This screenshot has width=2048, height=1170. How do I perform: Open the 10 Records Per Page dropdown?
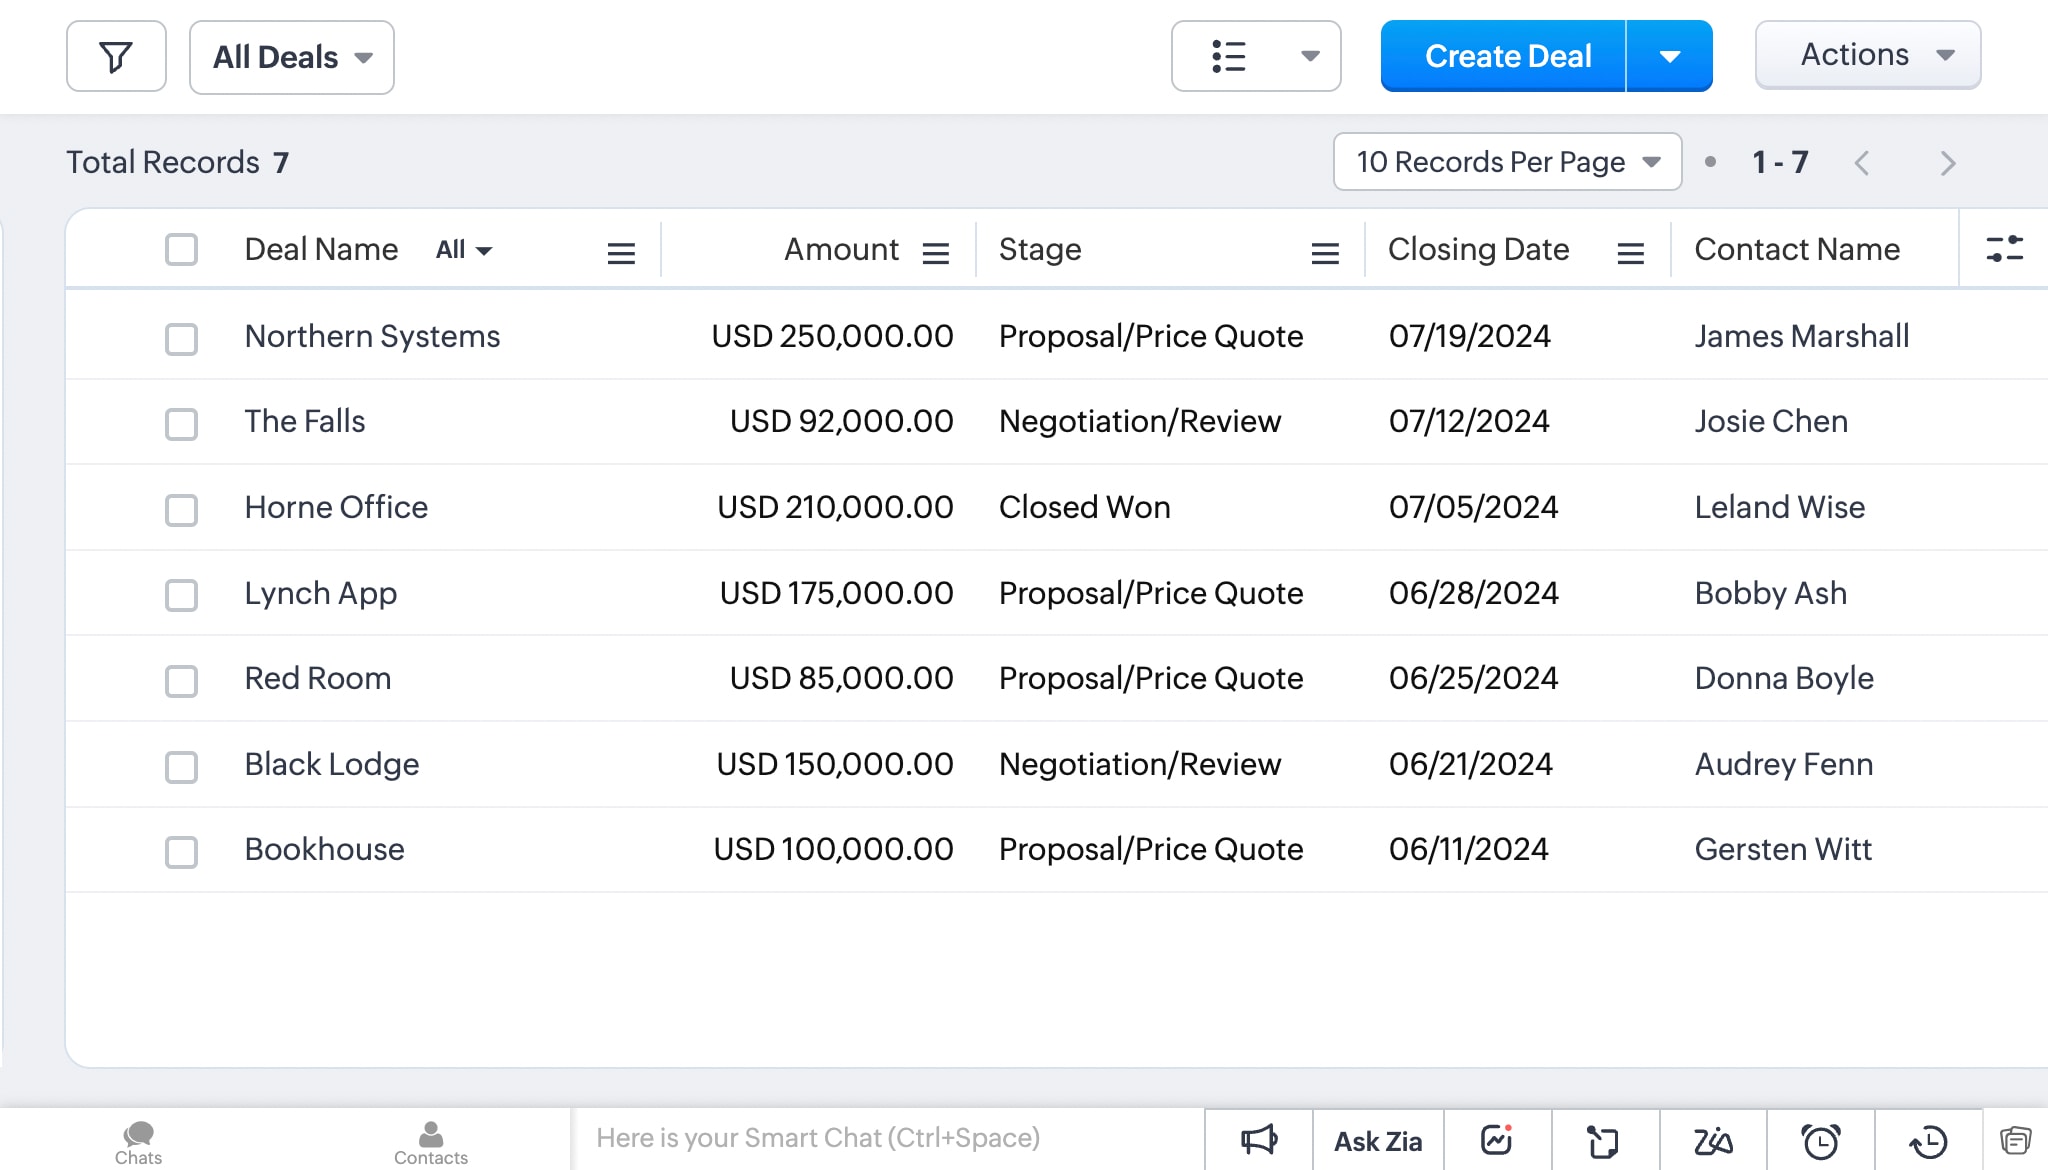coord(1506,161)
